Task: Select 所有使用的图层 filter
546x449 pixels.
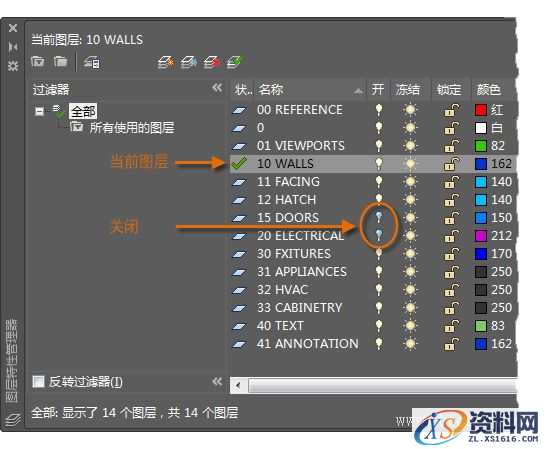Action: click(x=132, y=128)
